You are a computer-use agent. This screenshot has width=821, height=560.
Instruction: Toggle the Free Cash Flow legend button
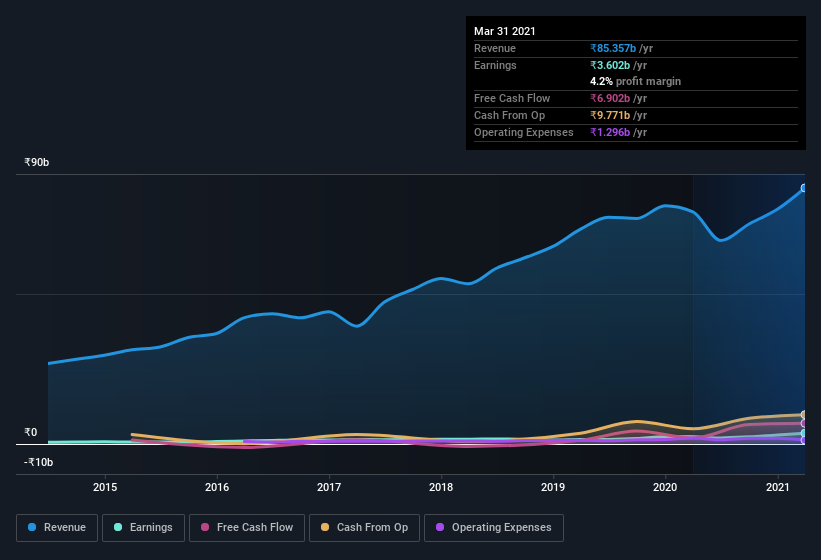[x=247, y=528]
